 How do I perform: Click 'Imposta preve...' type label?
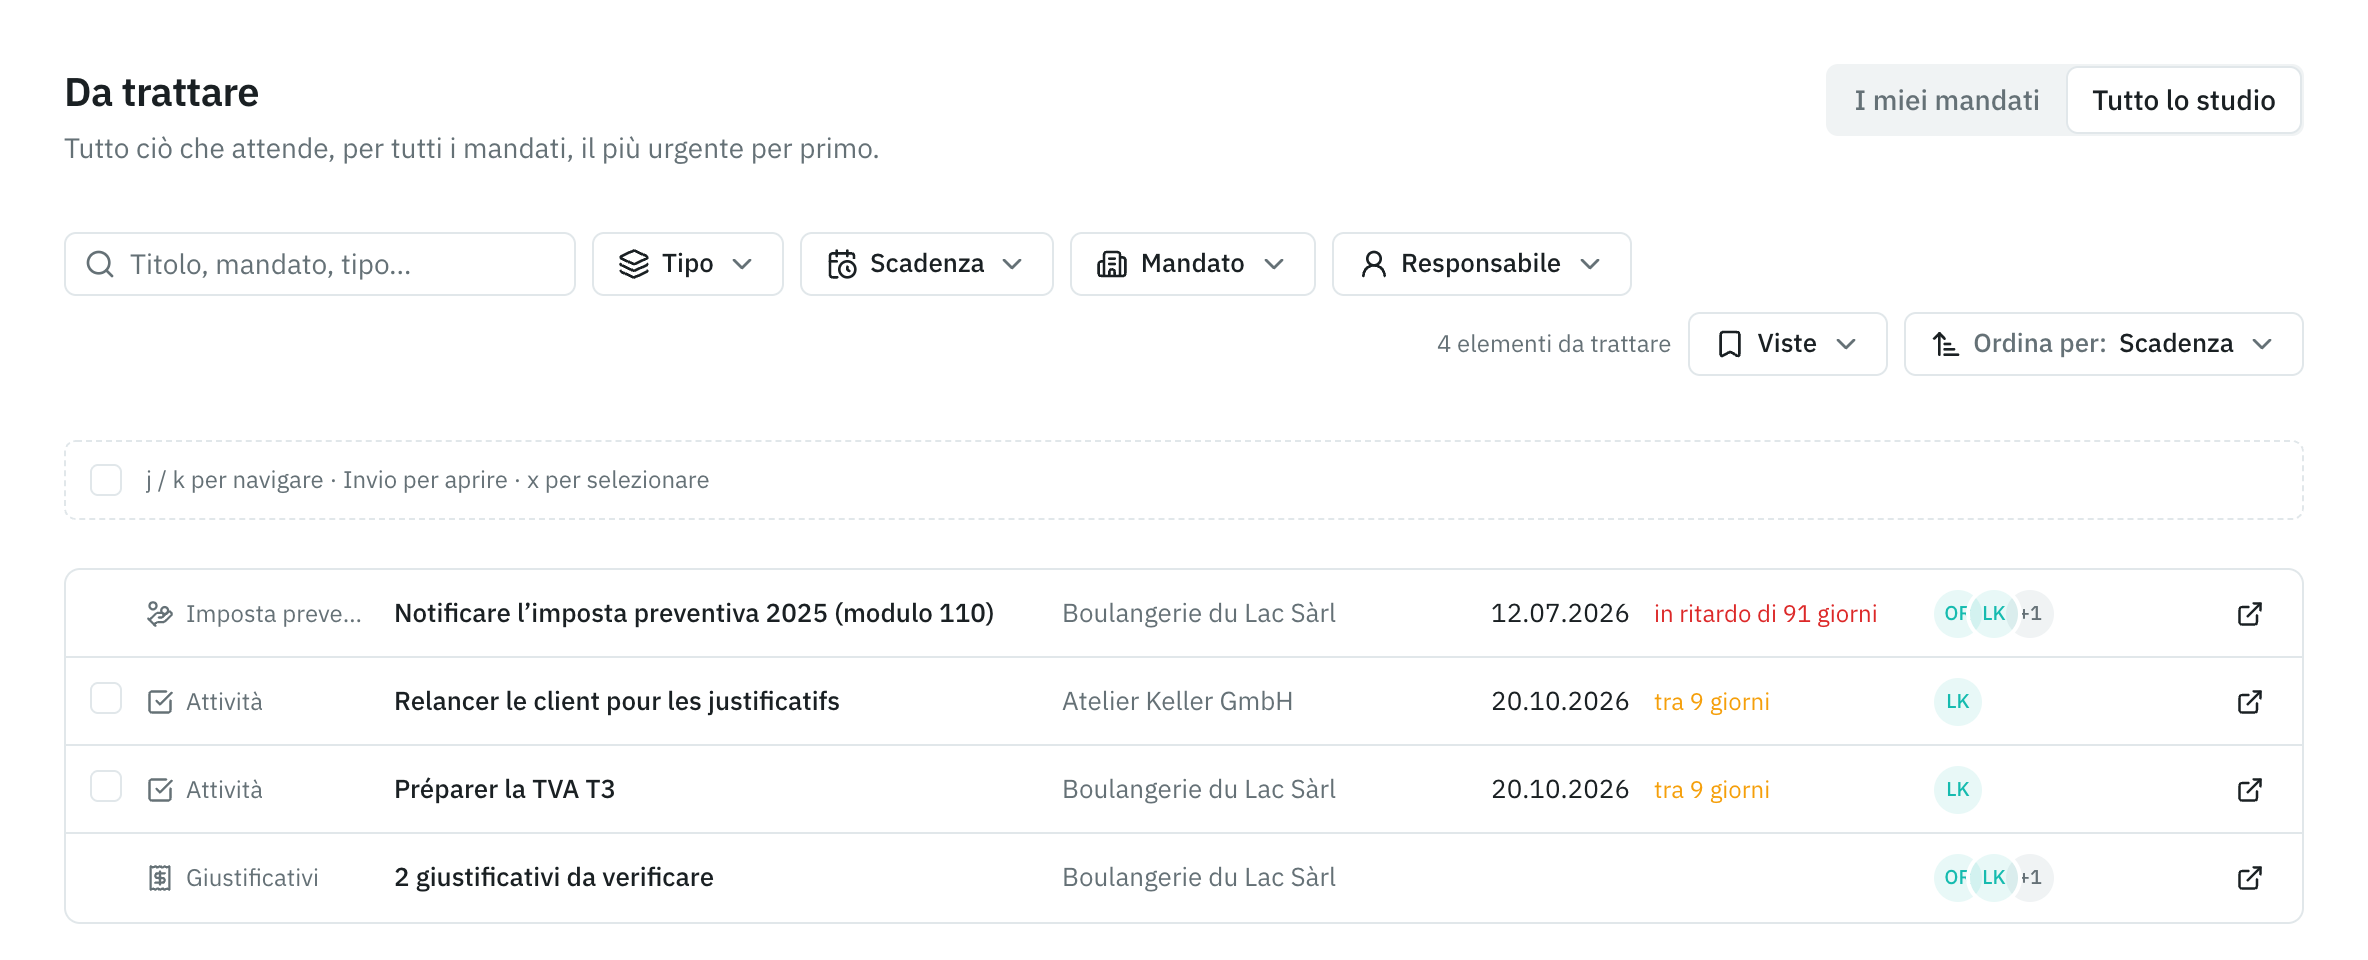click(x=274, y=614)
